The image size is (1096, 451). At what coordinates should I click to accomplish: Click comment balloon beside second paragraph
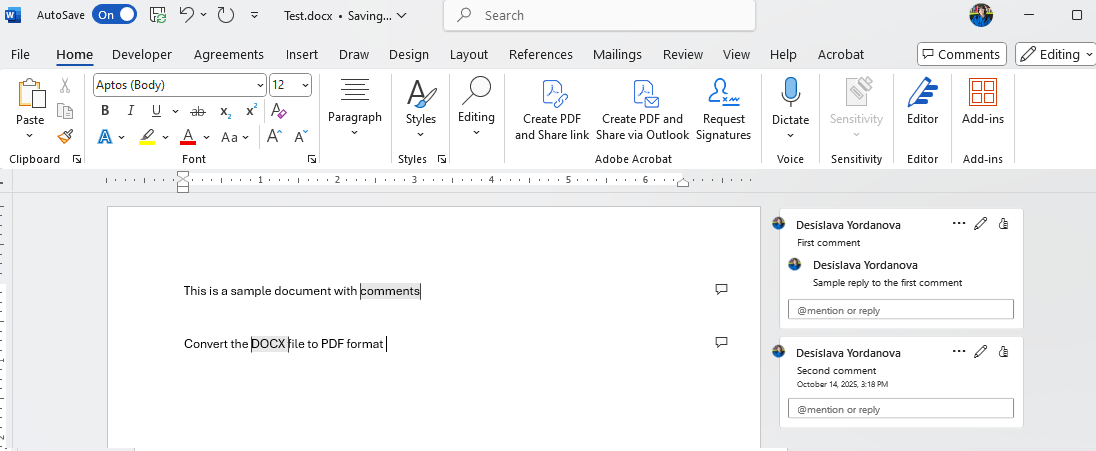point(722,342)
